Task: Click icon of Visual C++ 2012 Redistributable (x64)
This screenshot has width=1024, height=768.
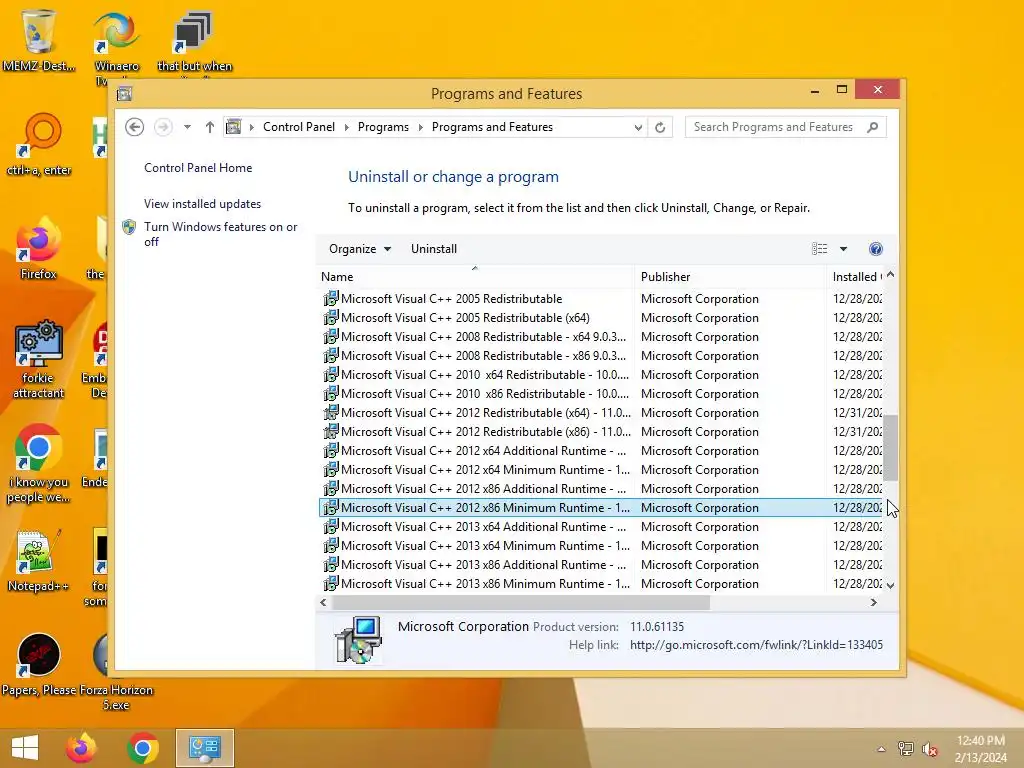Action: 331,413
